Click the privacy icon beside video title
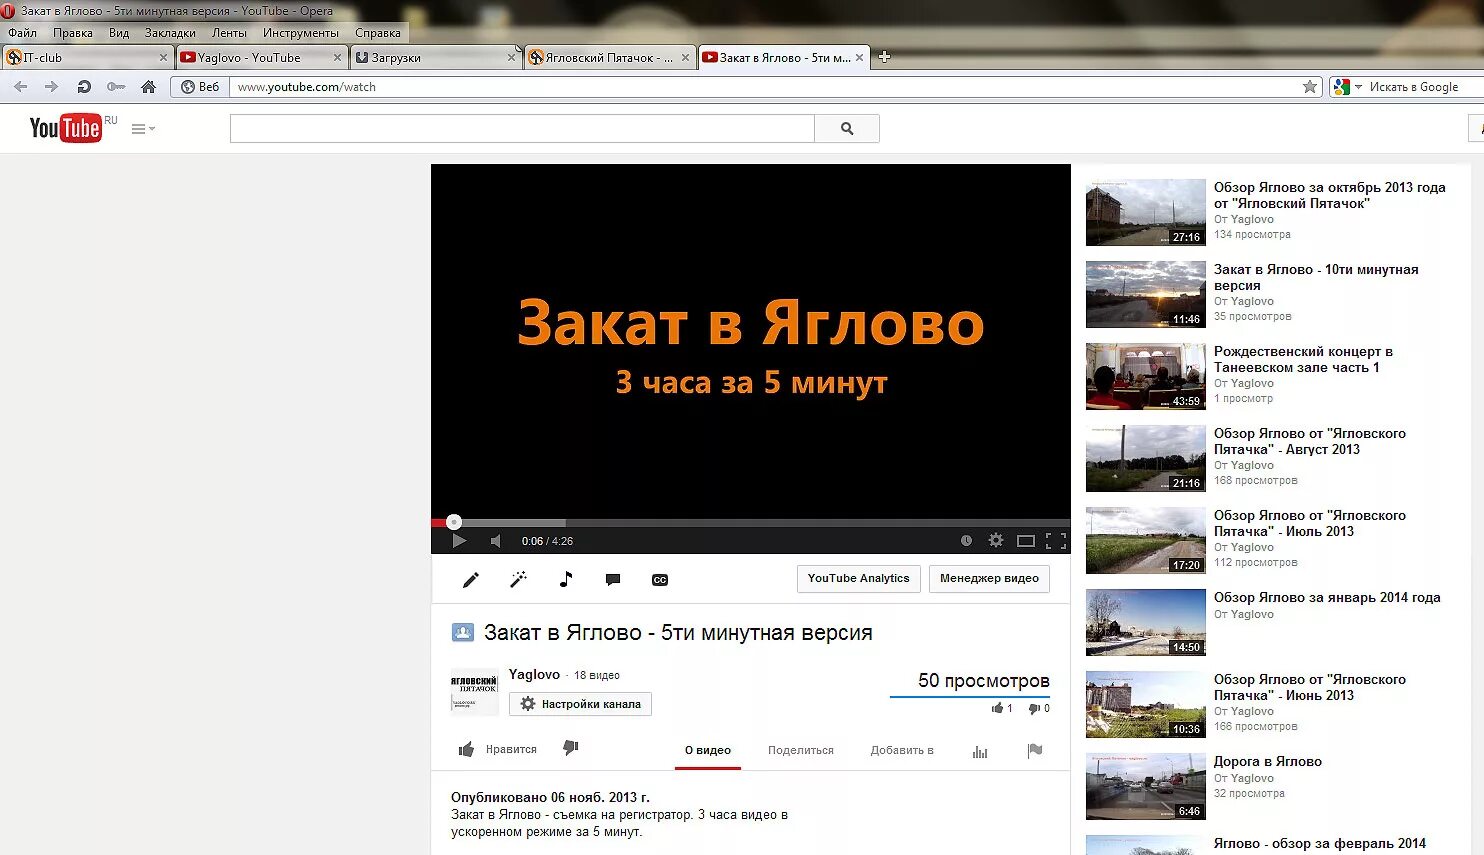 (x=463, y=632)
